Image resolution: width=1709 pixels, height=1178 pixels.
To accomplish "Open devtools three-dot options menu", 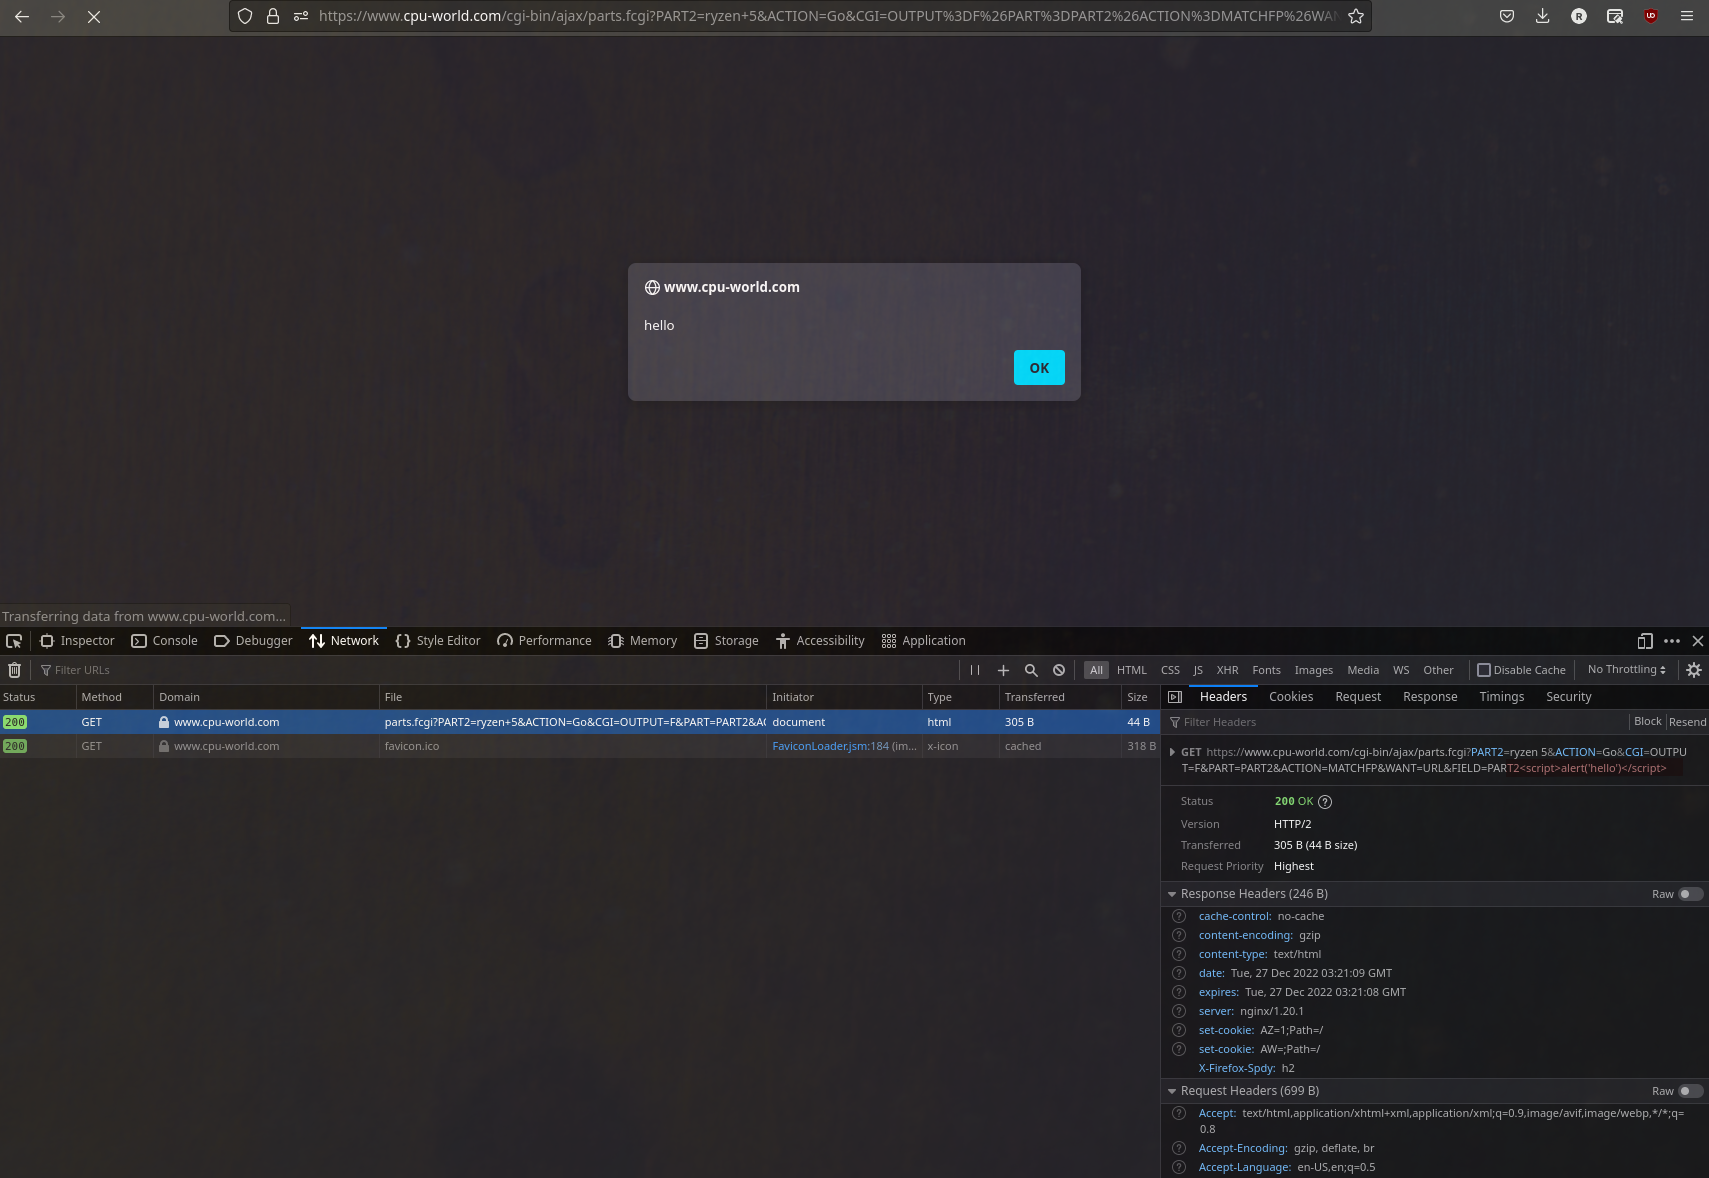I will [x=1672, y=641].
